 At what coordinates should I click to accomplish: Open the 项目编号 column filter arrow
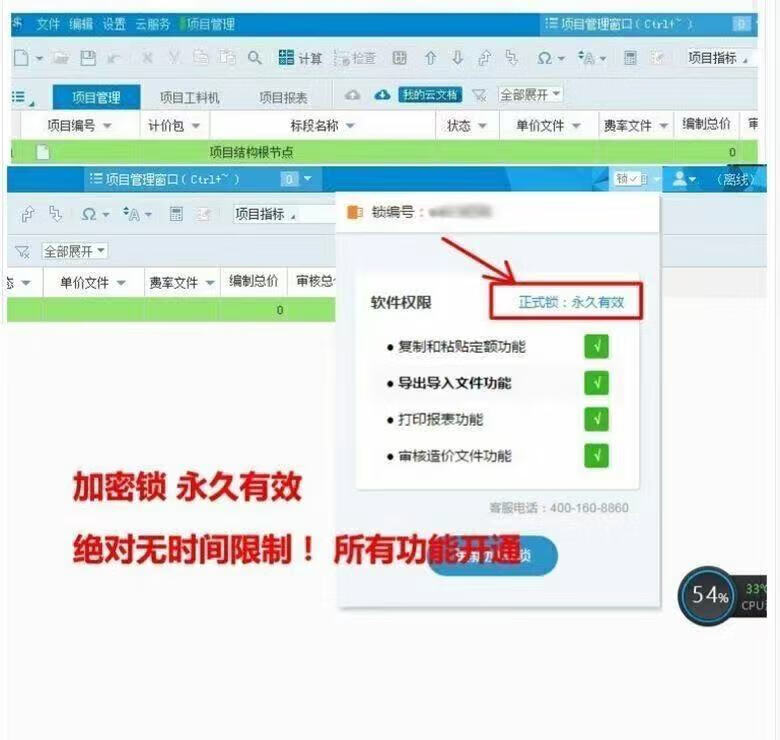(107, 126)
